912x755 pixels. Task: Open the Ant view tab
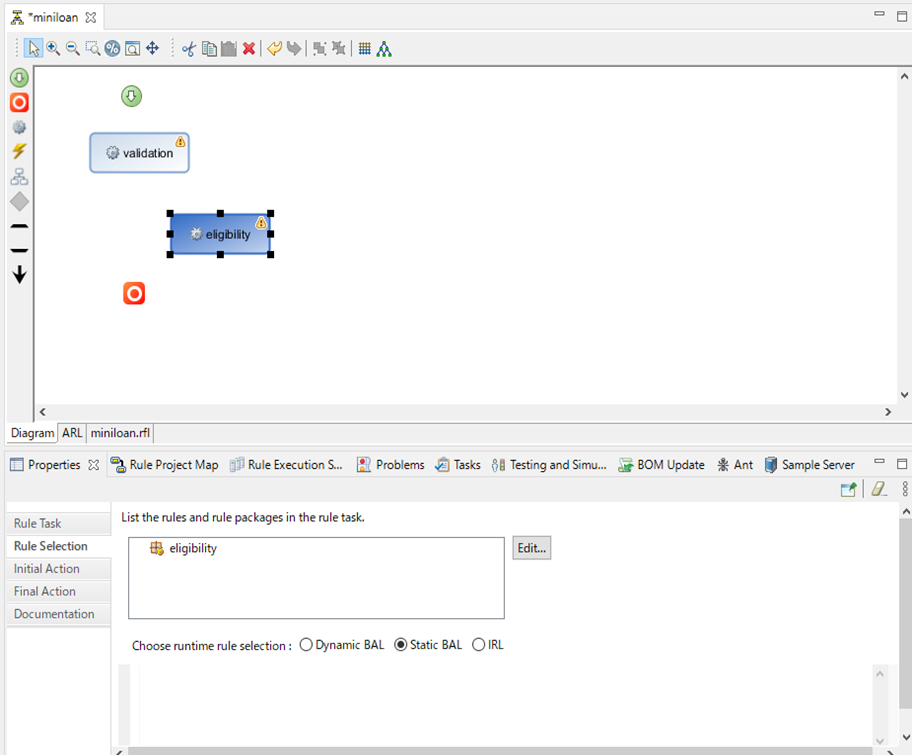[x=735, y=465]
